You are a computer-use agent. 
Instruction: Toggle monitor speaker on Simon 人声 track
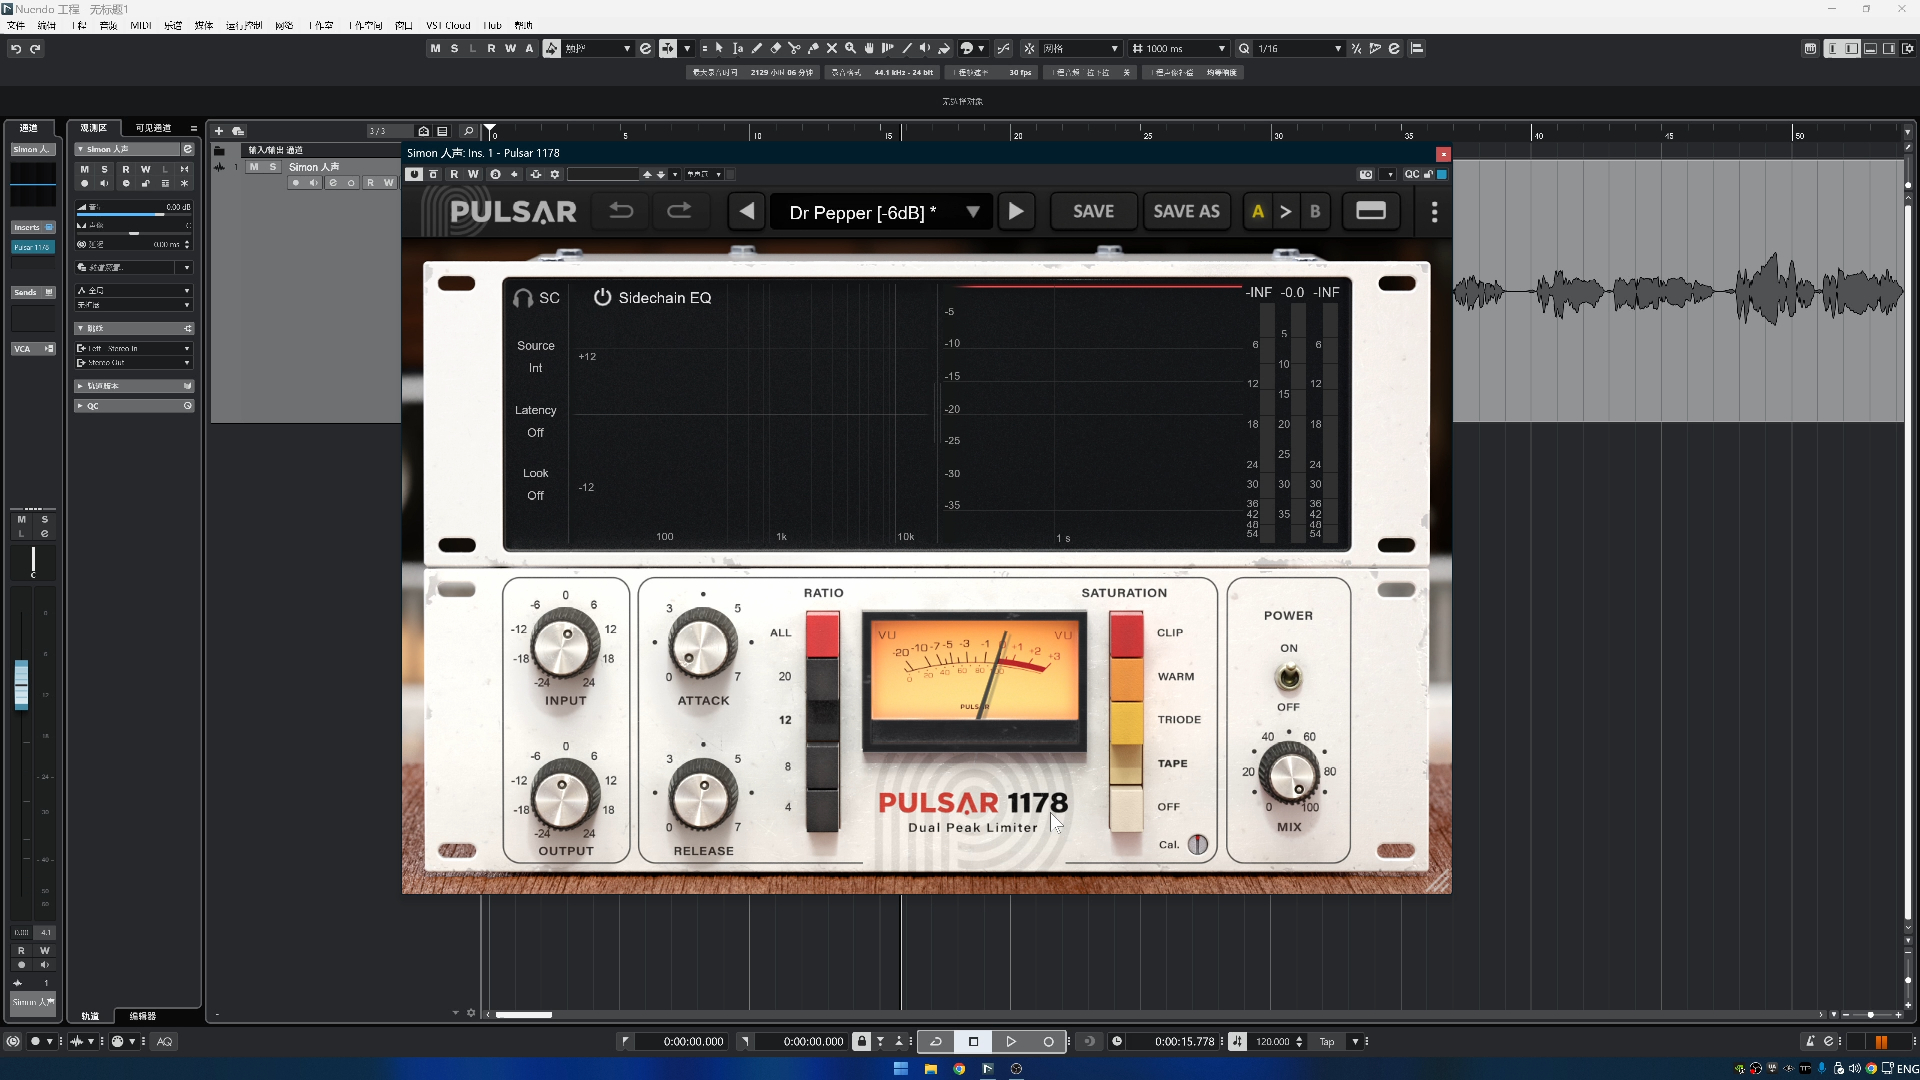pos(313,183)
